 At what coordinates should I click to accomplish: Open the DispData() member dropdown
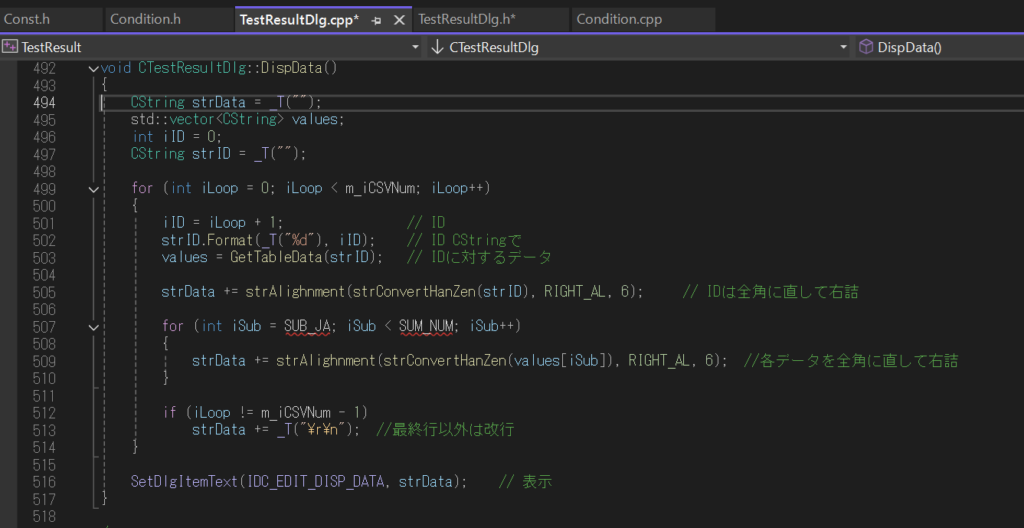click(1014, 47)
